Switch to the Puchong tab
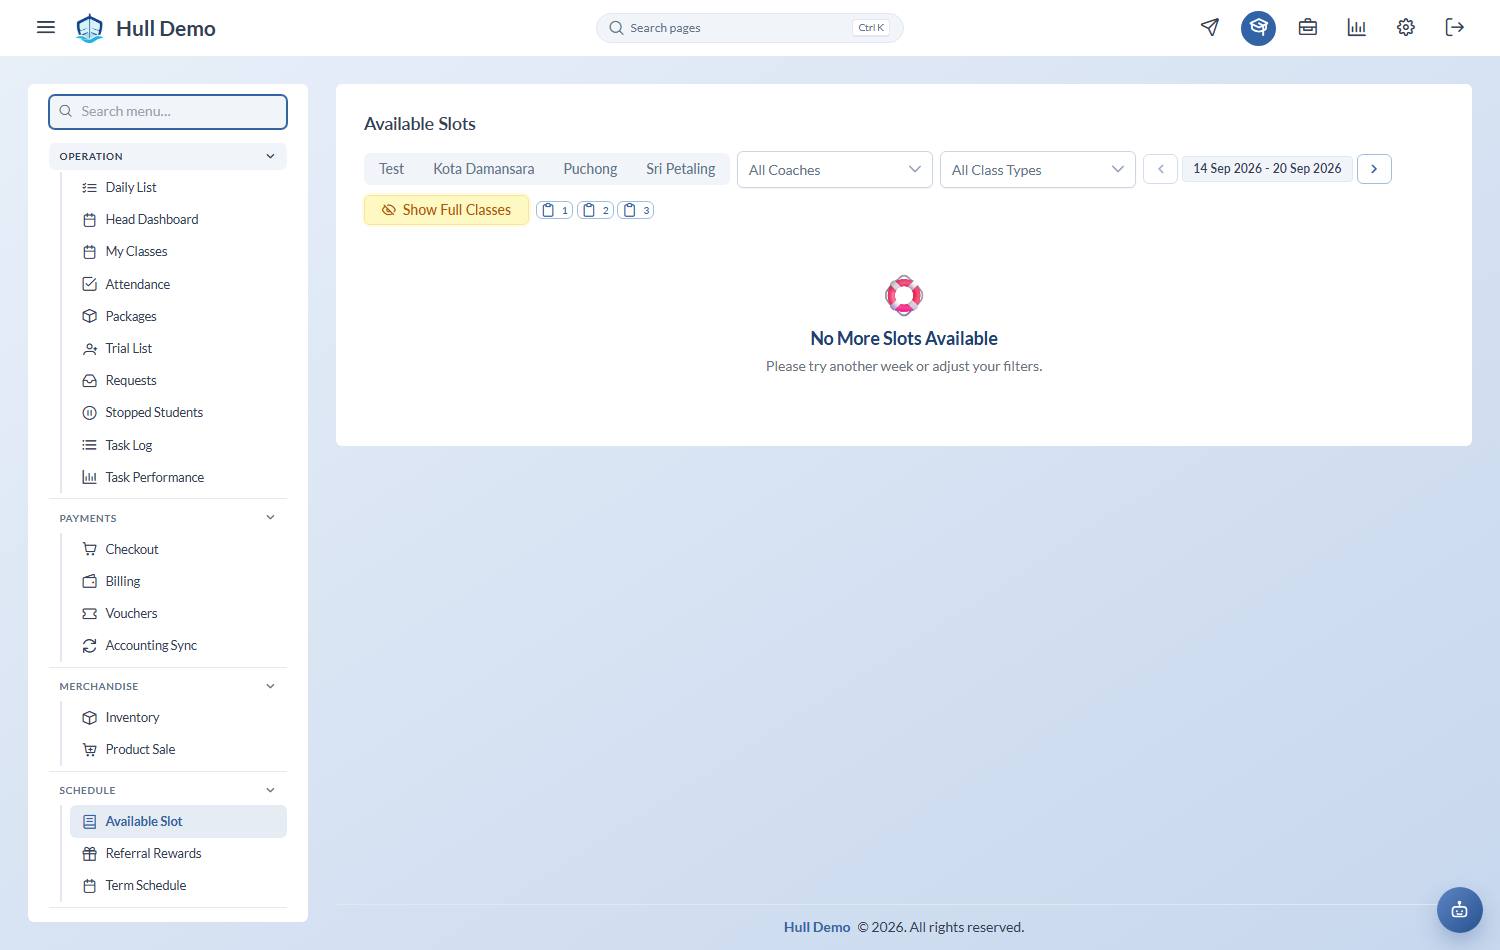 point(590,169)
